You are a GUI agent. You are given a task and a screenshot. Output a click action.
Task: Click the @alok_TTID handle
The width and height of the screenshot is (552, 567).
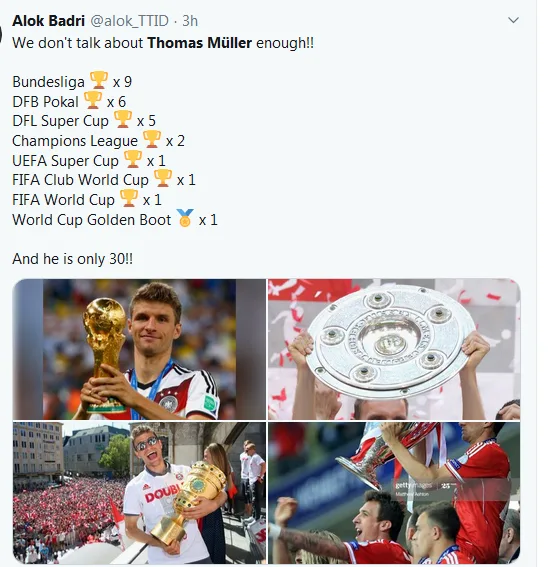(x=129, y=21)
